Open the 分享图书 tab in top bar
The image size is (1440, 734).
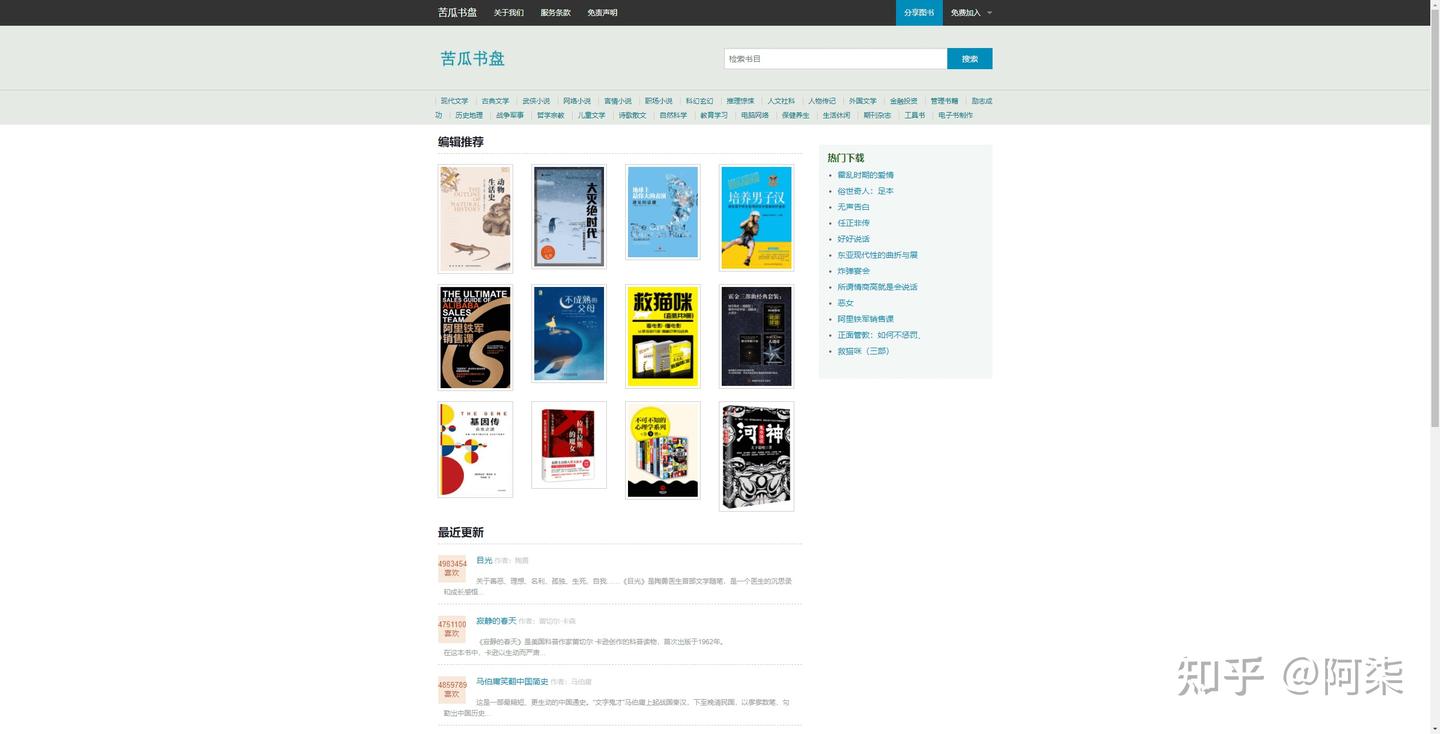tap(919, 13)
